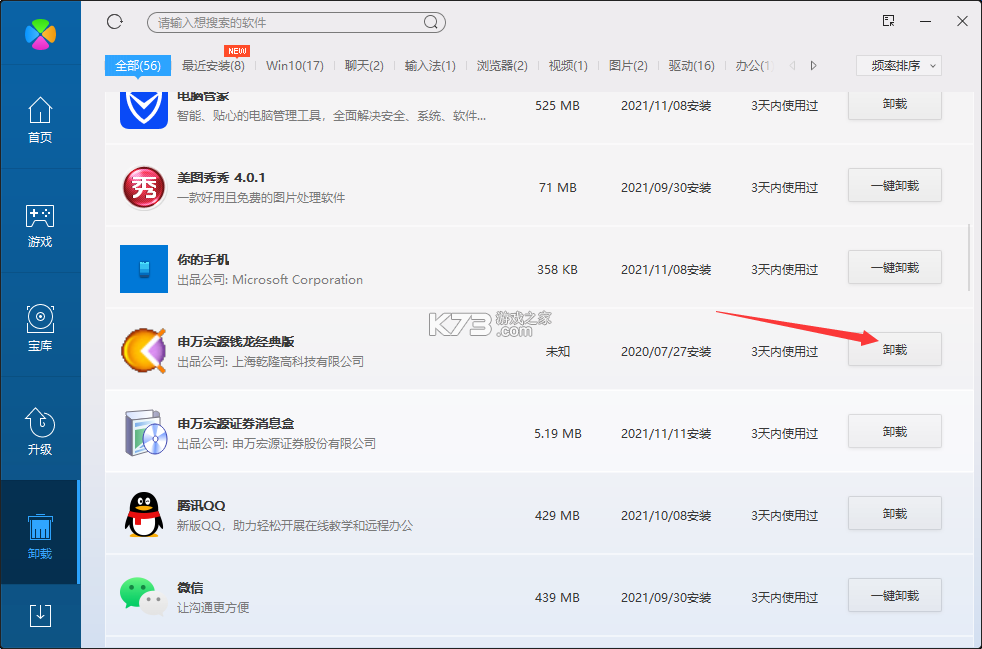Switch to the 最近安装(8) tab
The height and width of the screenshot is (649, 982).
click(x=213, y=66)
